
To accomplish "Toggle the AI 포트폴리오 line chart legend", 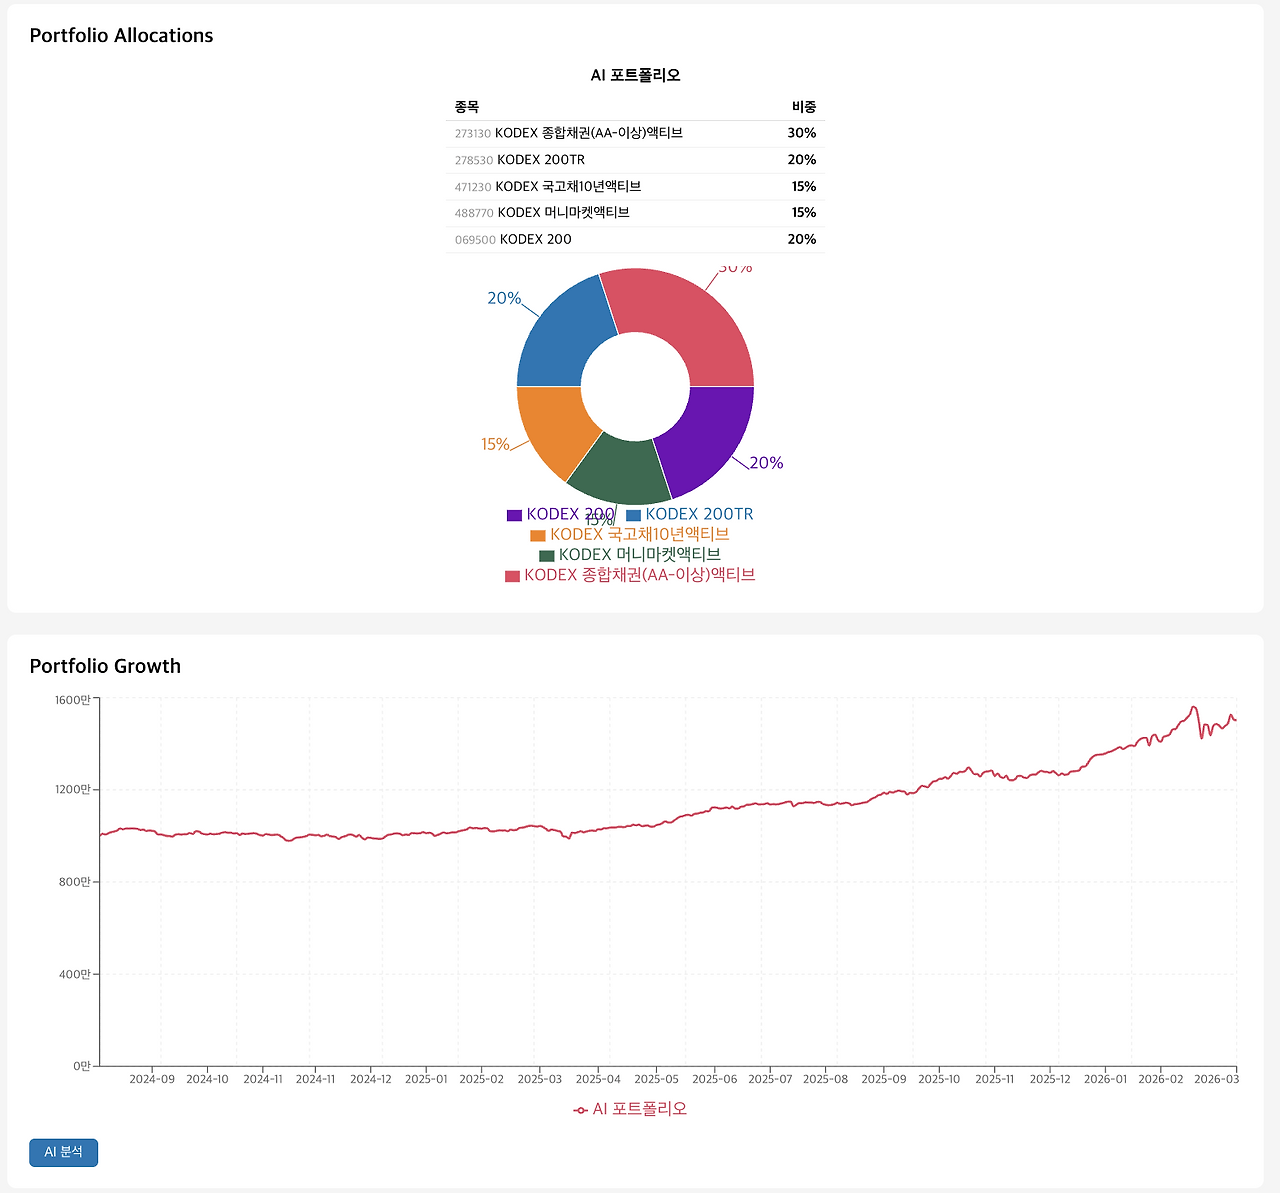I will 630,1109.
